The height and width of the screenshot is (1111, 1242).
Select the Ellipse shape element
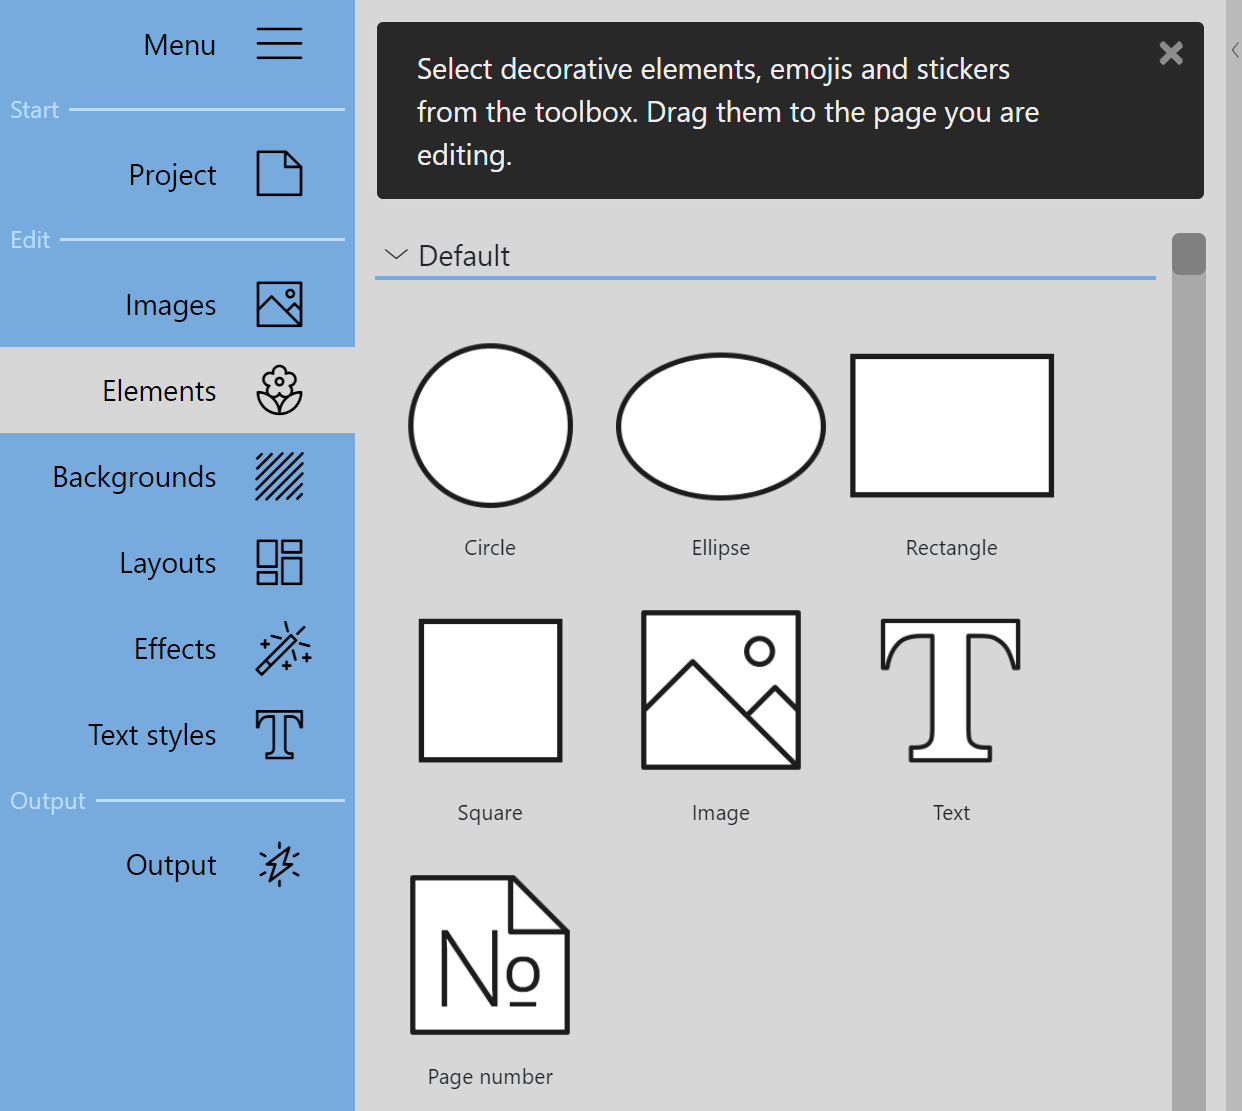click(x=720, y=425)
